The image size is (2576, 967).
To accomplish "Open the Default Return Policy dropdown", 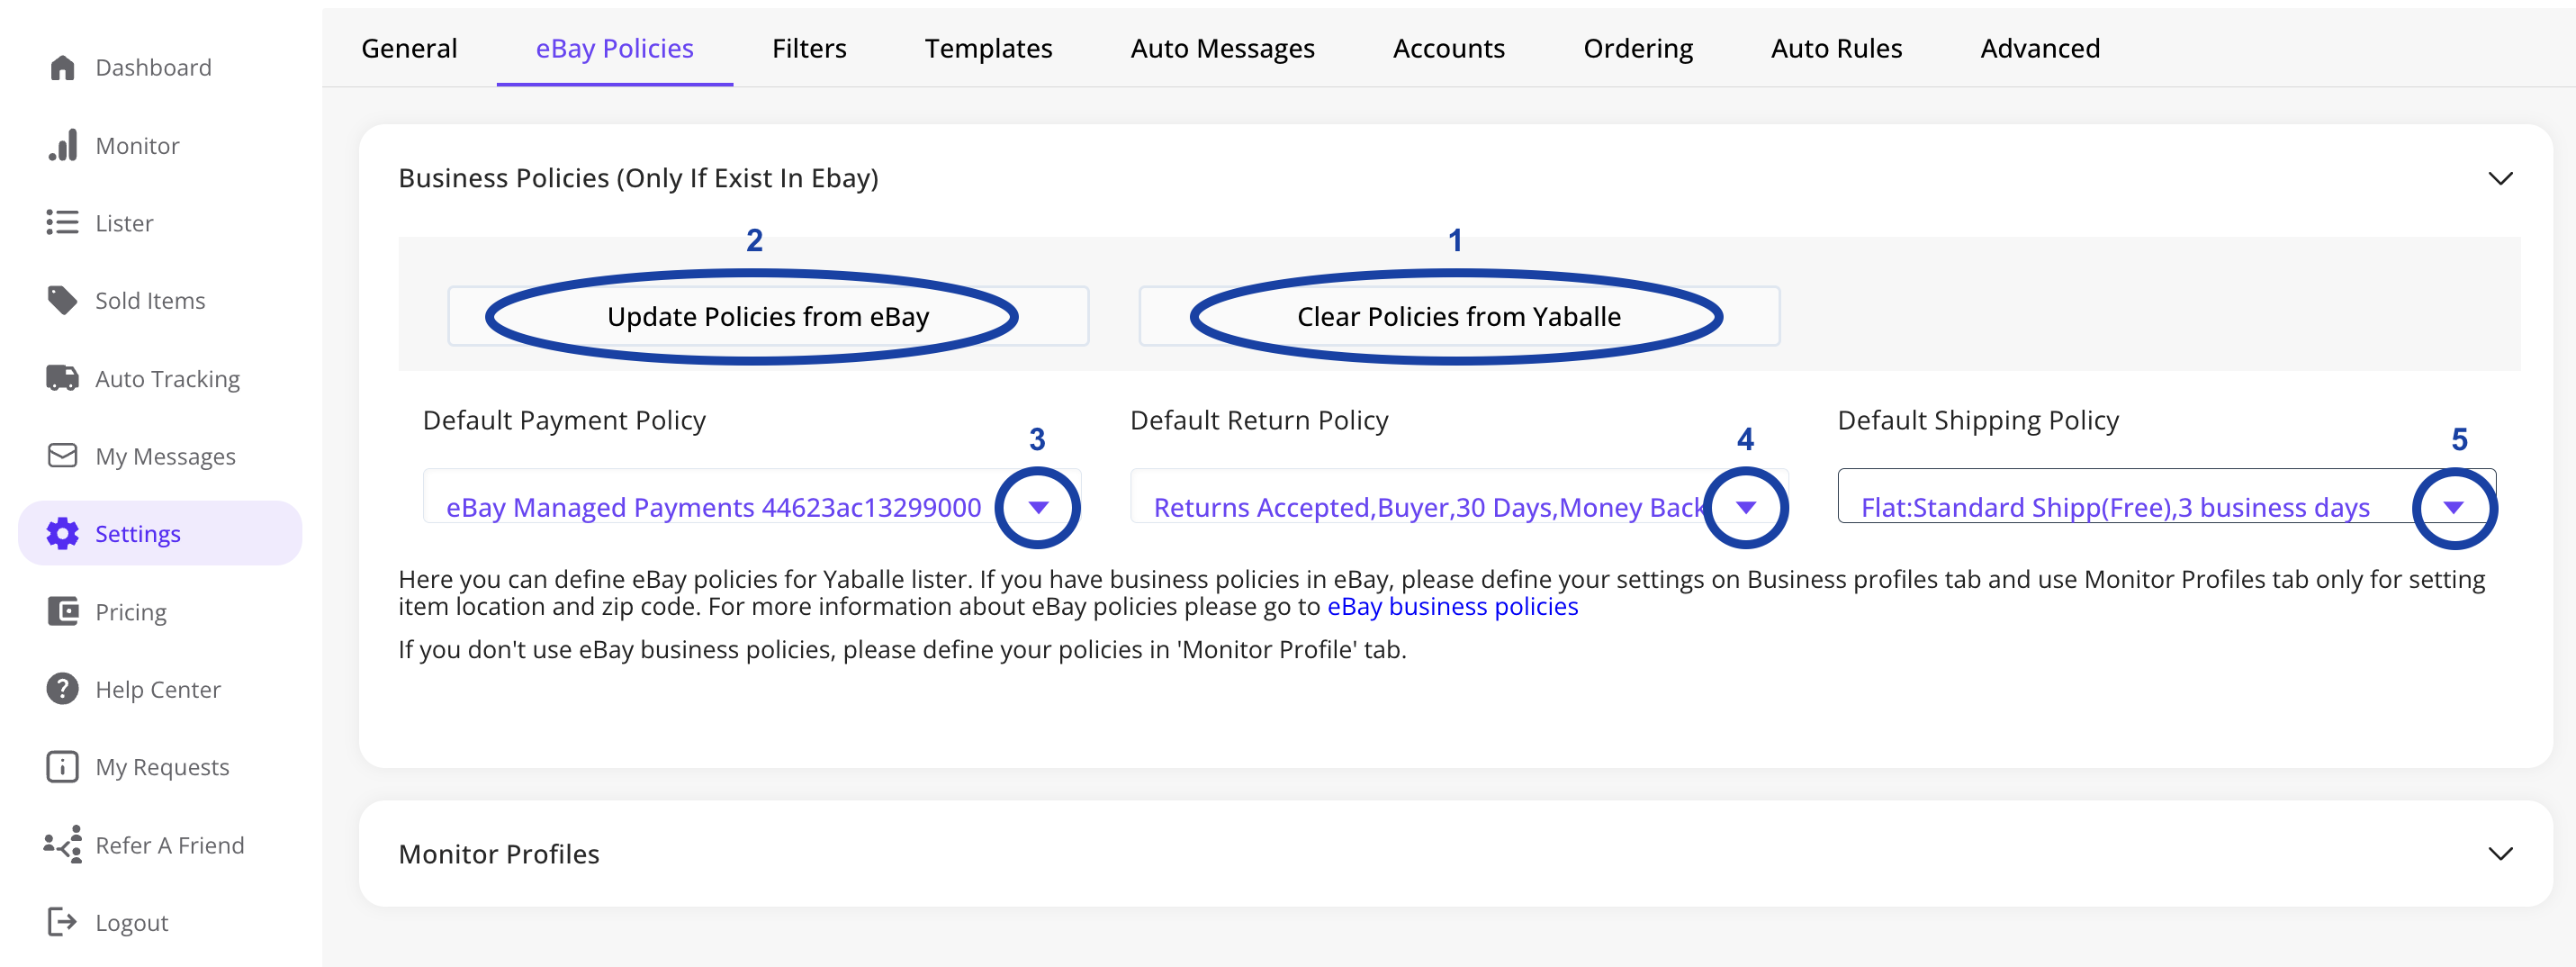I will 1746,507.
